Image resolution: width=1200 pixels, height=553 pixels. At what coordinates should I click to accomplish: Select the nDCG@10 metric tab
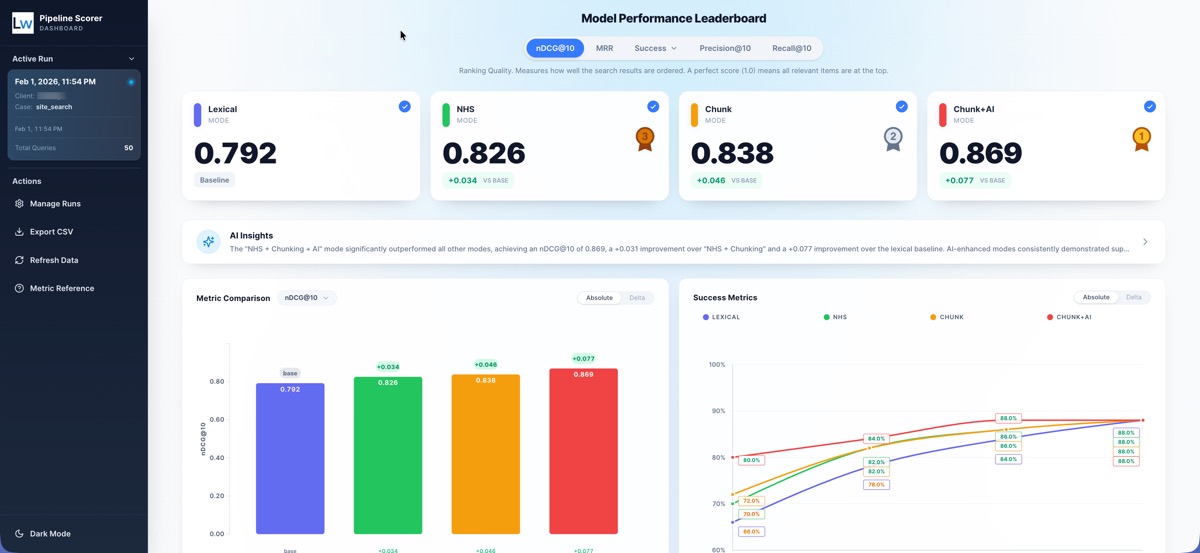[555, 48]
